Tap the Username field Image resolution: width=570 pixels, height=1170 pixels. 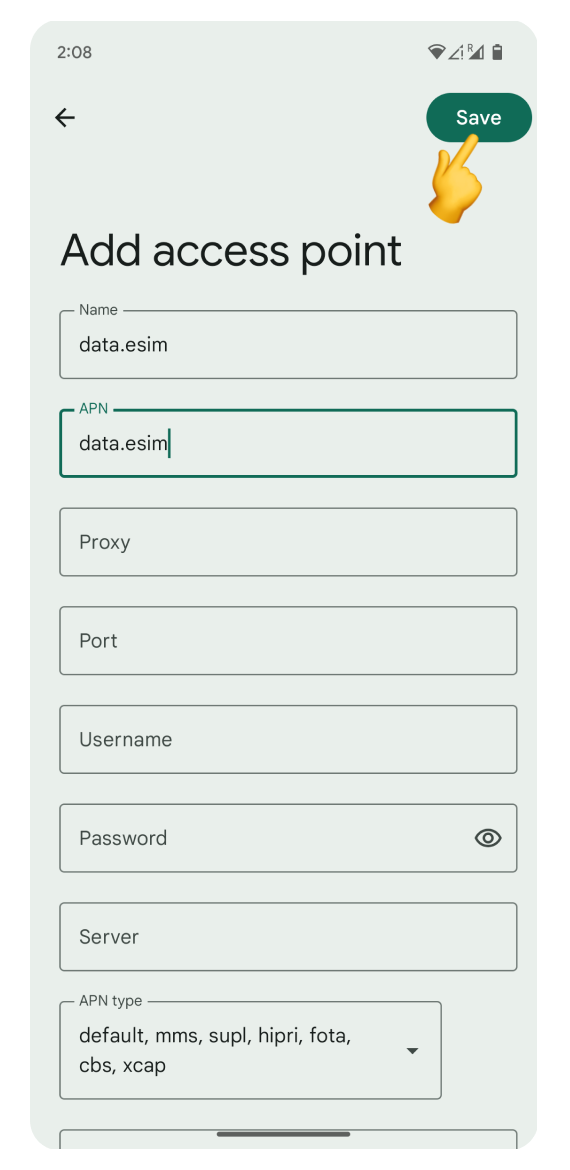point(288,739)
